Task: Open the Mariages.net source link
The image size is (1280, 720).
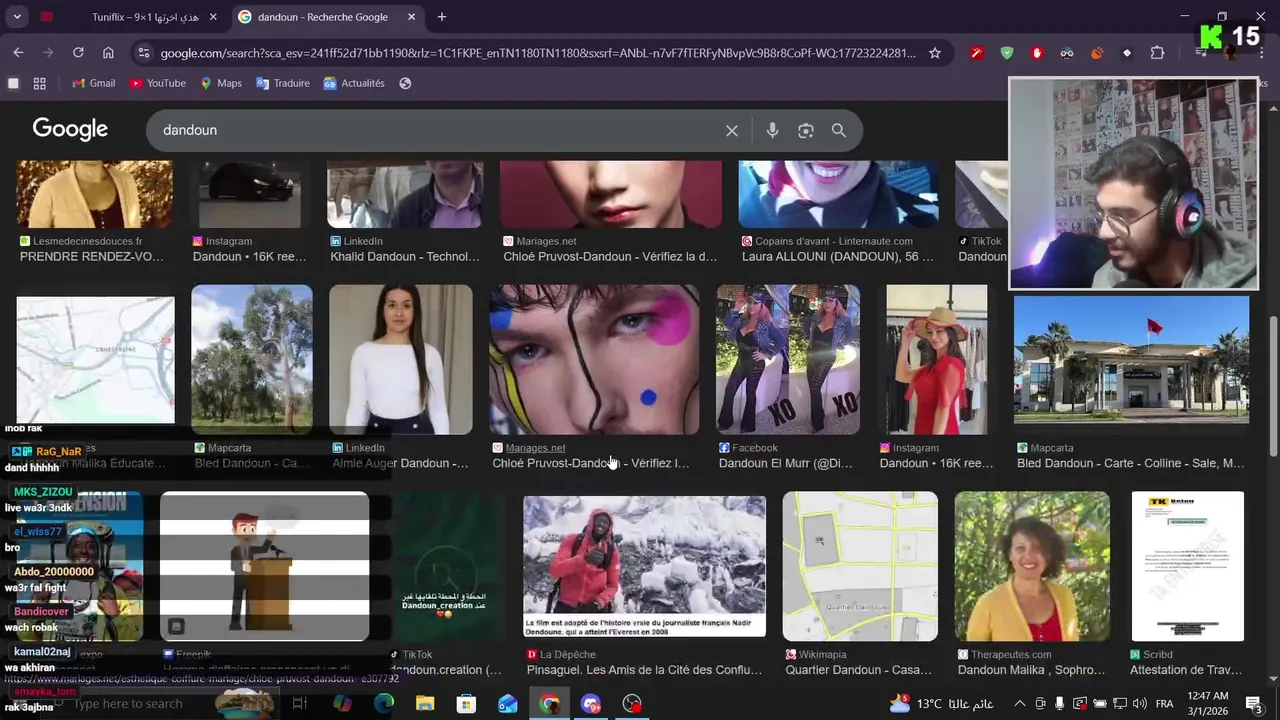Action: pos(535,448)
